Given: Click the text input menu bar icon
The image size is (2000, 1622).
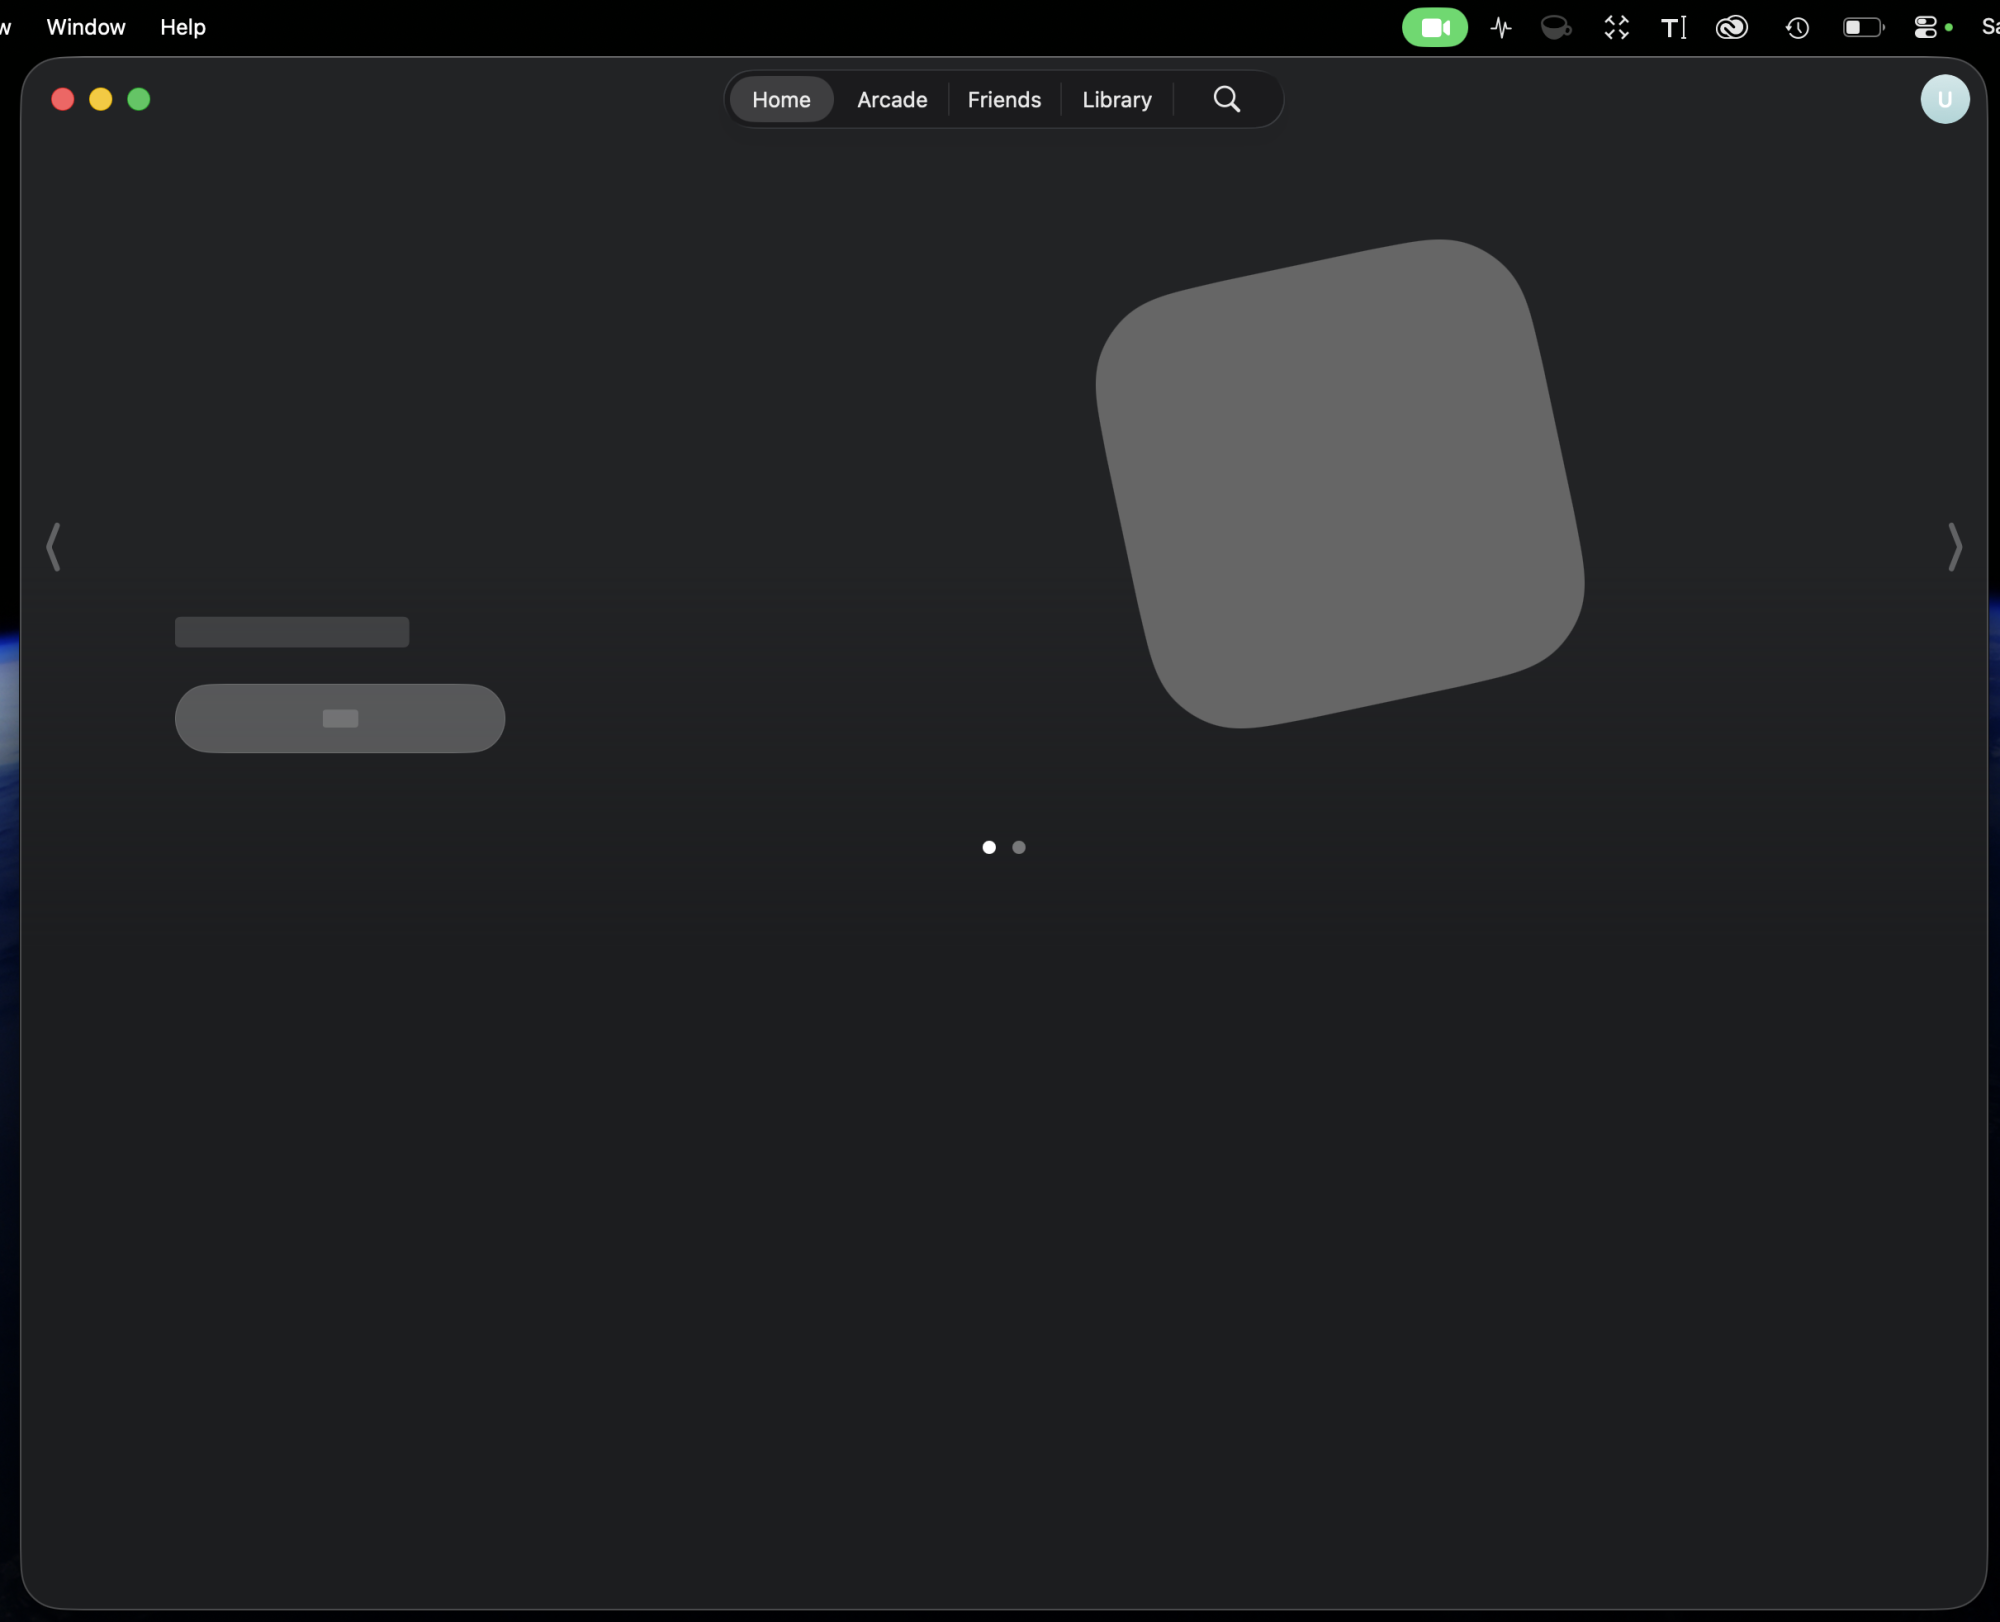Looking at the screenshot, I should pos(1673,27).
